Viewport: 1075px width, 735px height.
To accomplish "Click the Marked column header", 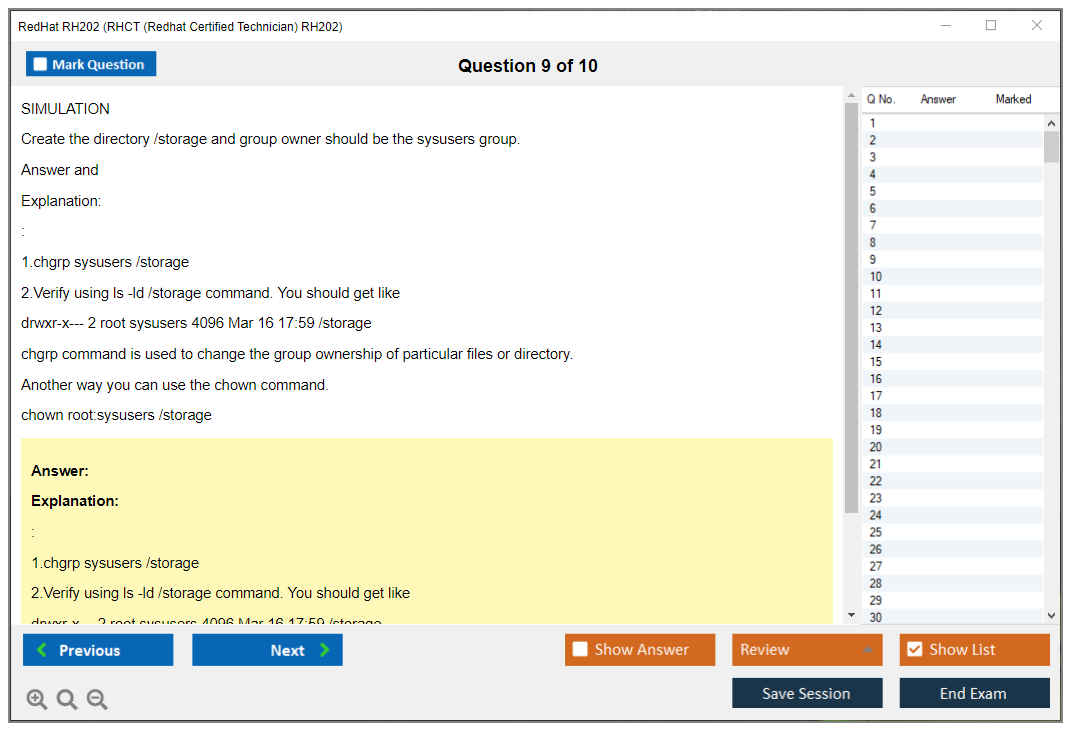I will point(1013,99).
